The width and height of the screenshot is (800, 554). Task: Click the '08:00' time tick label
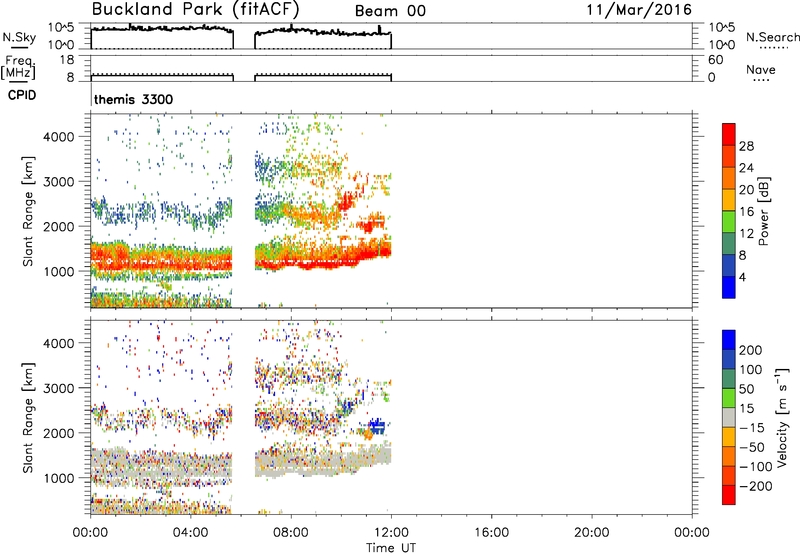tap(291, 533)
